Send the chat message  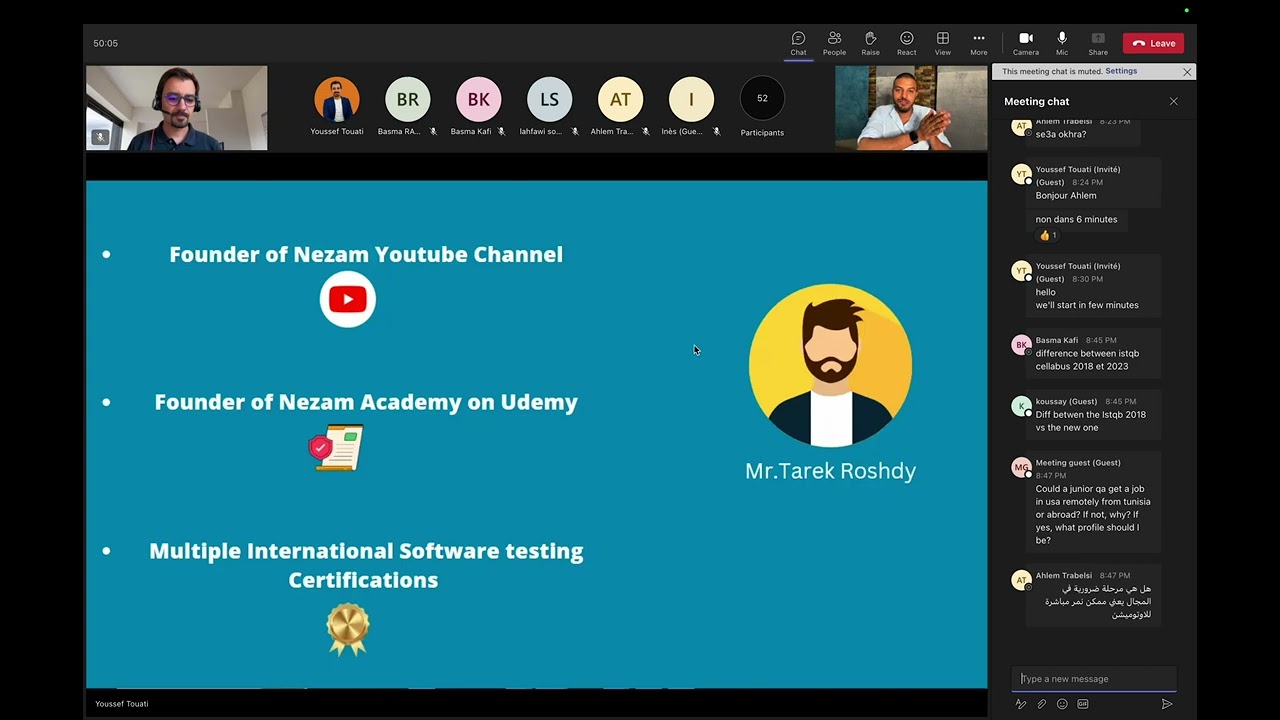pyautogui.click(x=1166, y=704)
